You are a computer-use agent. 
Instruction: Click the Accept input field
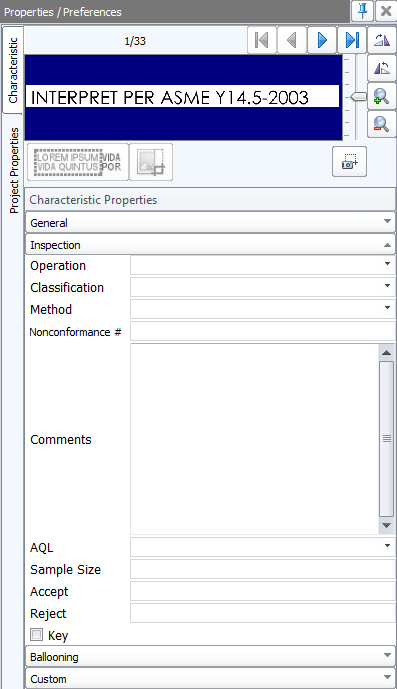click(262, 591)
